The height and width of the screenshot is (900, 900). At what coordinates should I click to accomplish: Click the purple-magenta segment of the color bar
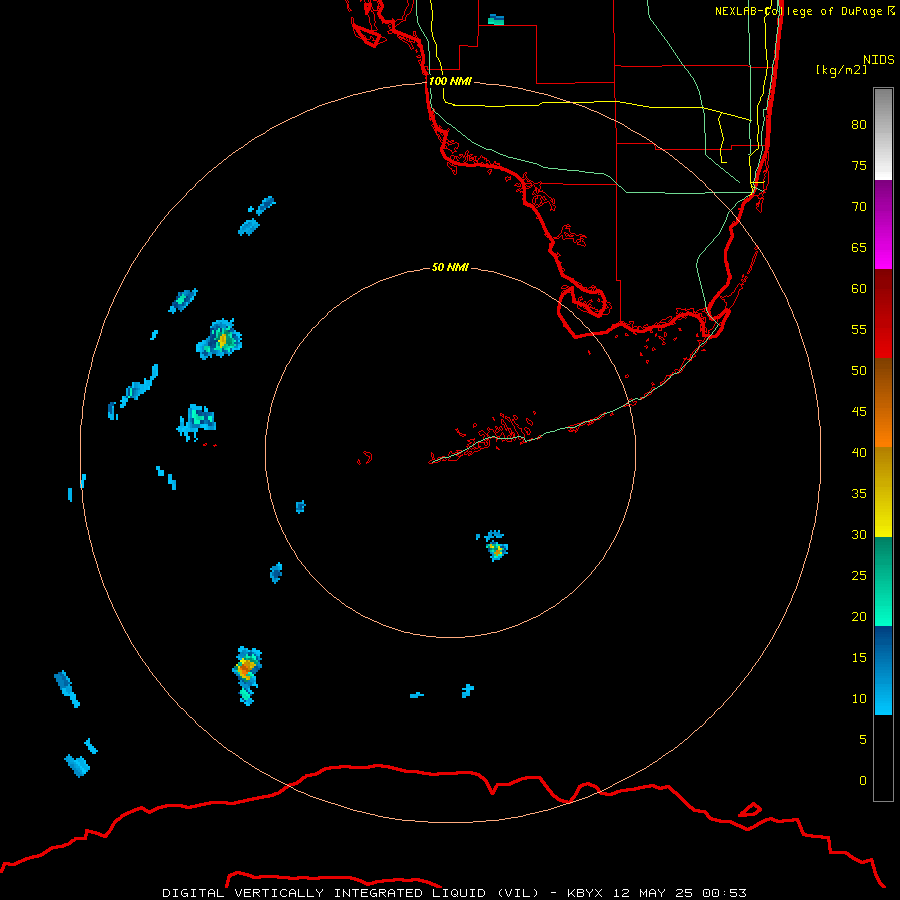pyautogui.click(x=883, y=224)
